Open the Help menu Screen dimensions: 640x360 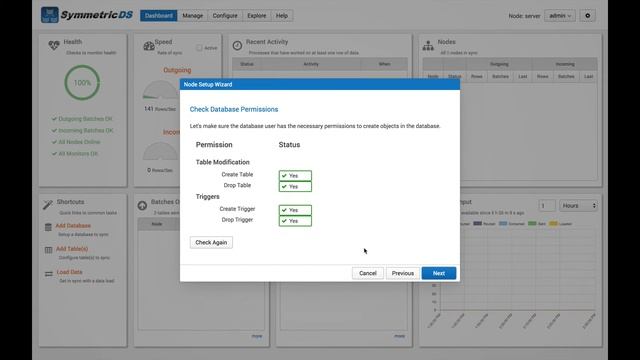tap(282, 16)
